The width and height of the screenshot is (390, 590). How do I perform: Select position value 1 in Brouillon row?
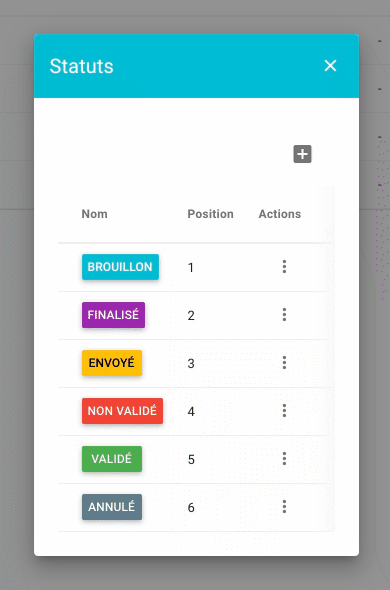pos(191,268)
